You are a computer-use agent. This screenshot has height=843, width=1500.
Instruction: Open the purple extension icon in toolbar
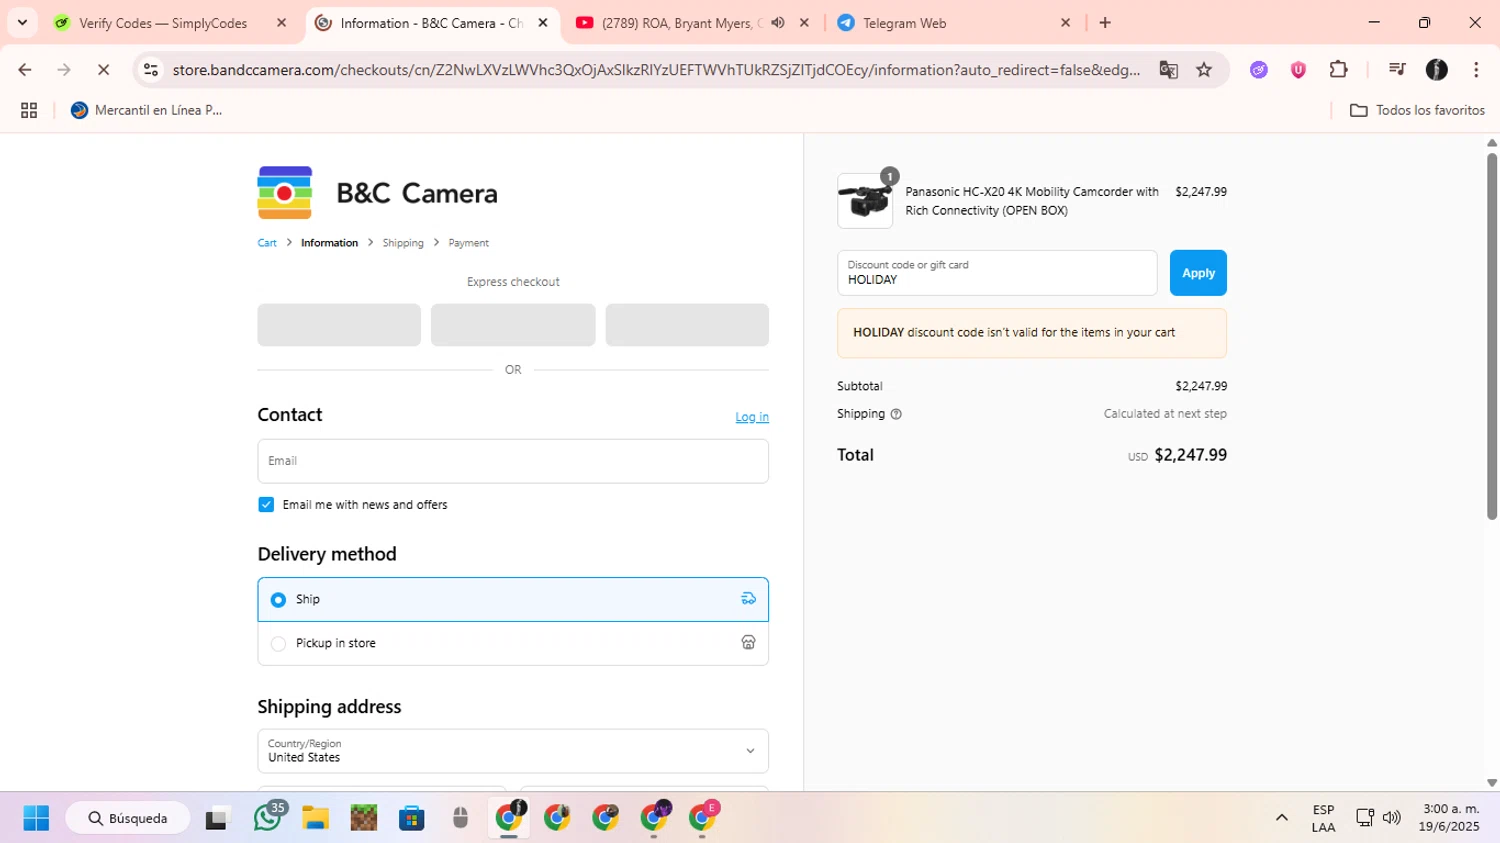point(1259,69)
